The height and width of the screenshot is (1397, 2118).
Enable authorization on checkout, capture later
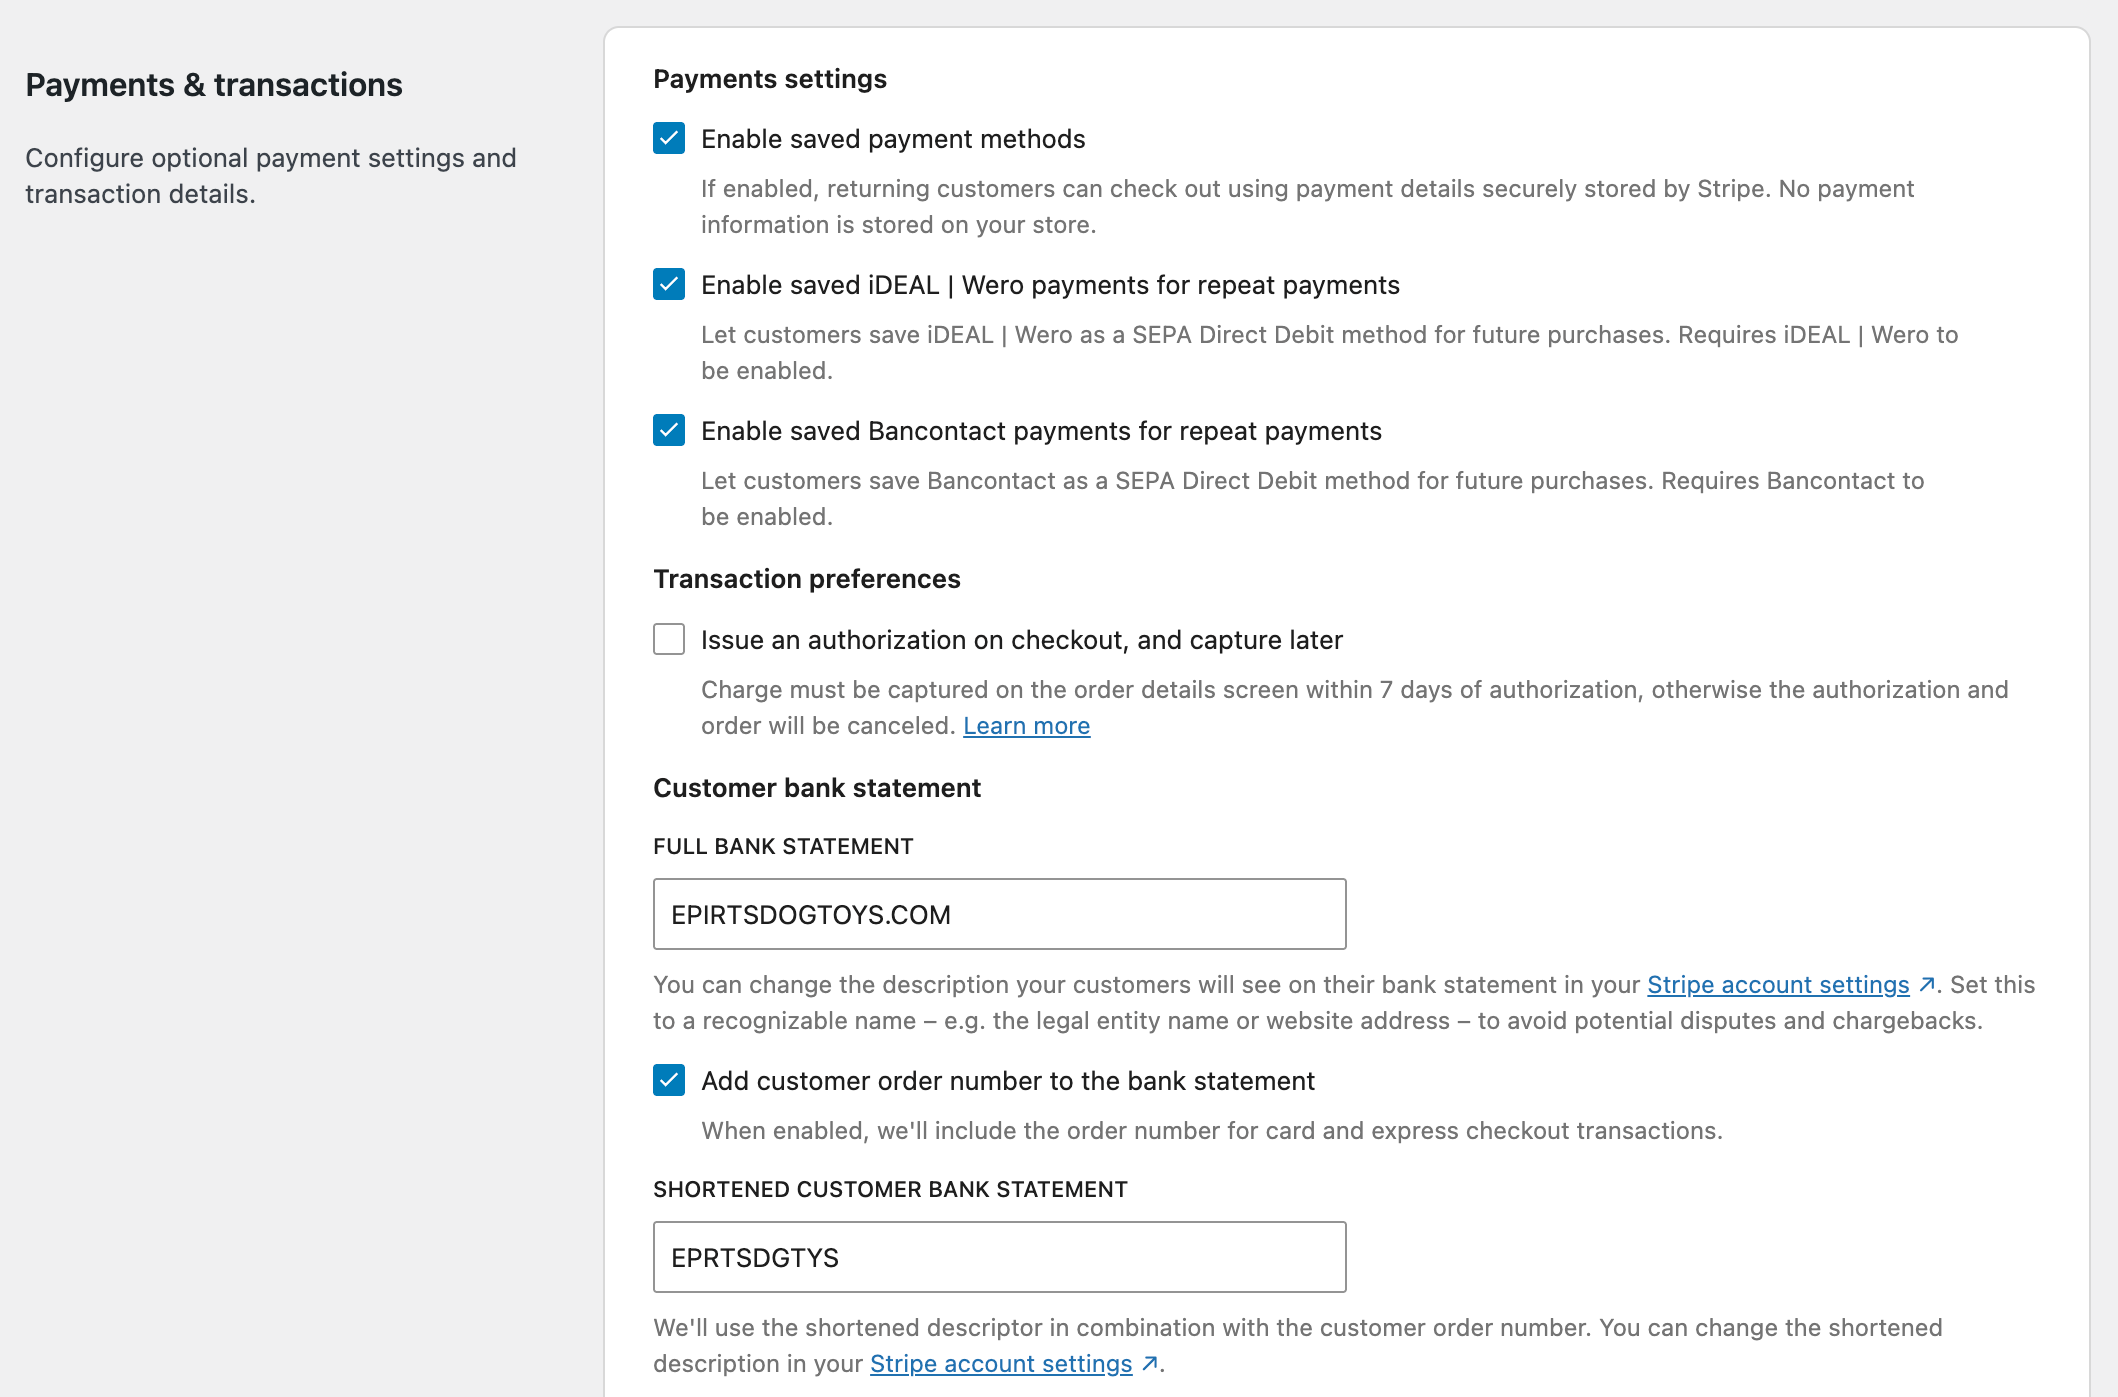click(669, 640)
